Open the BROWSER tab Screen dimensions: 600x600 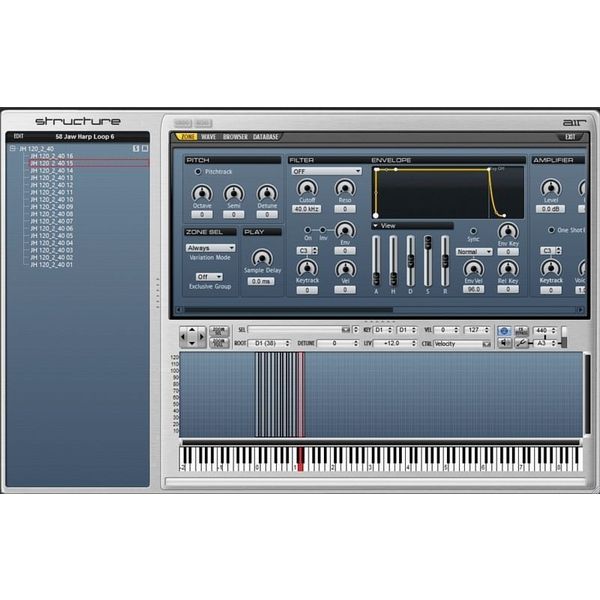tap(235, 137)
